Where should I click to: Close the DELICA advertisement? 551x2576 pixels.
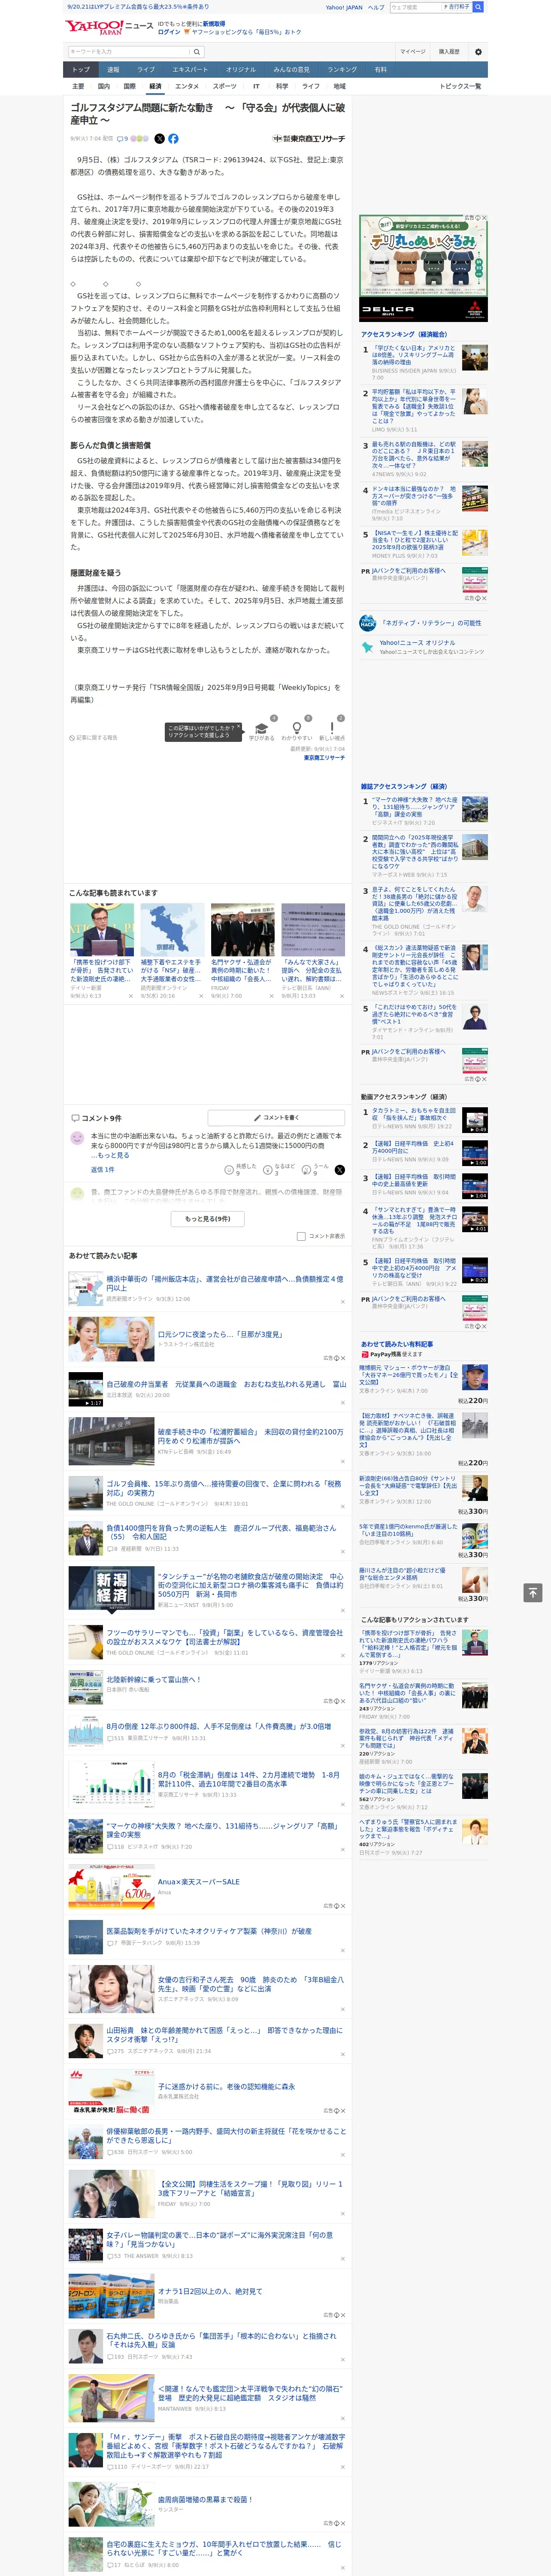click(x=484, y=218)
